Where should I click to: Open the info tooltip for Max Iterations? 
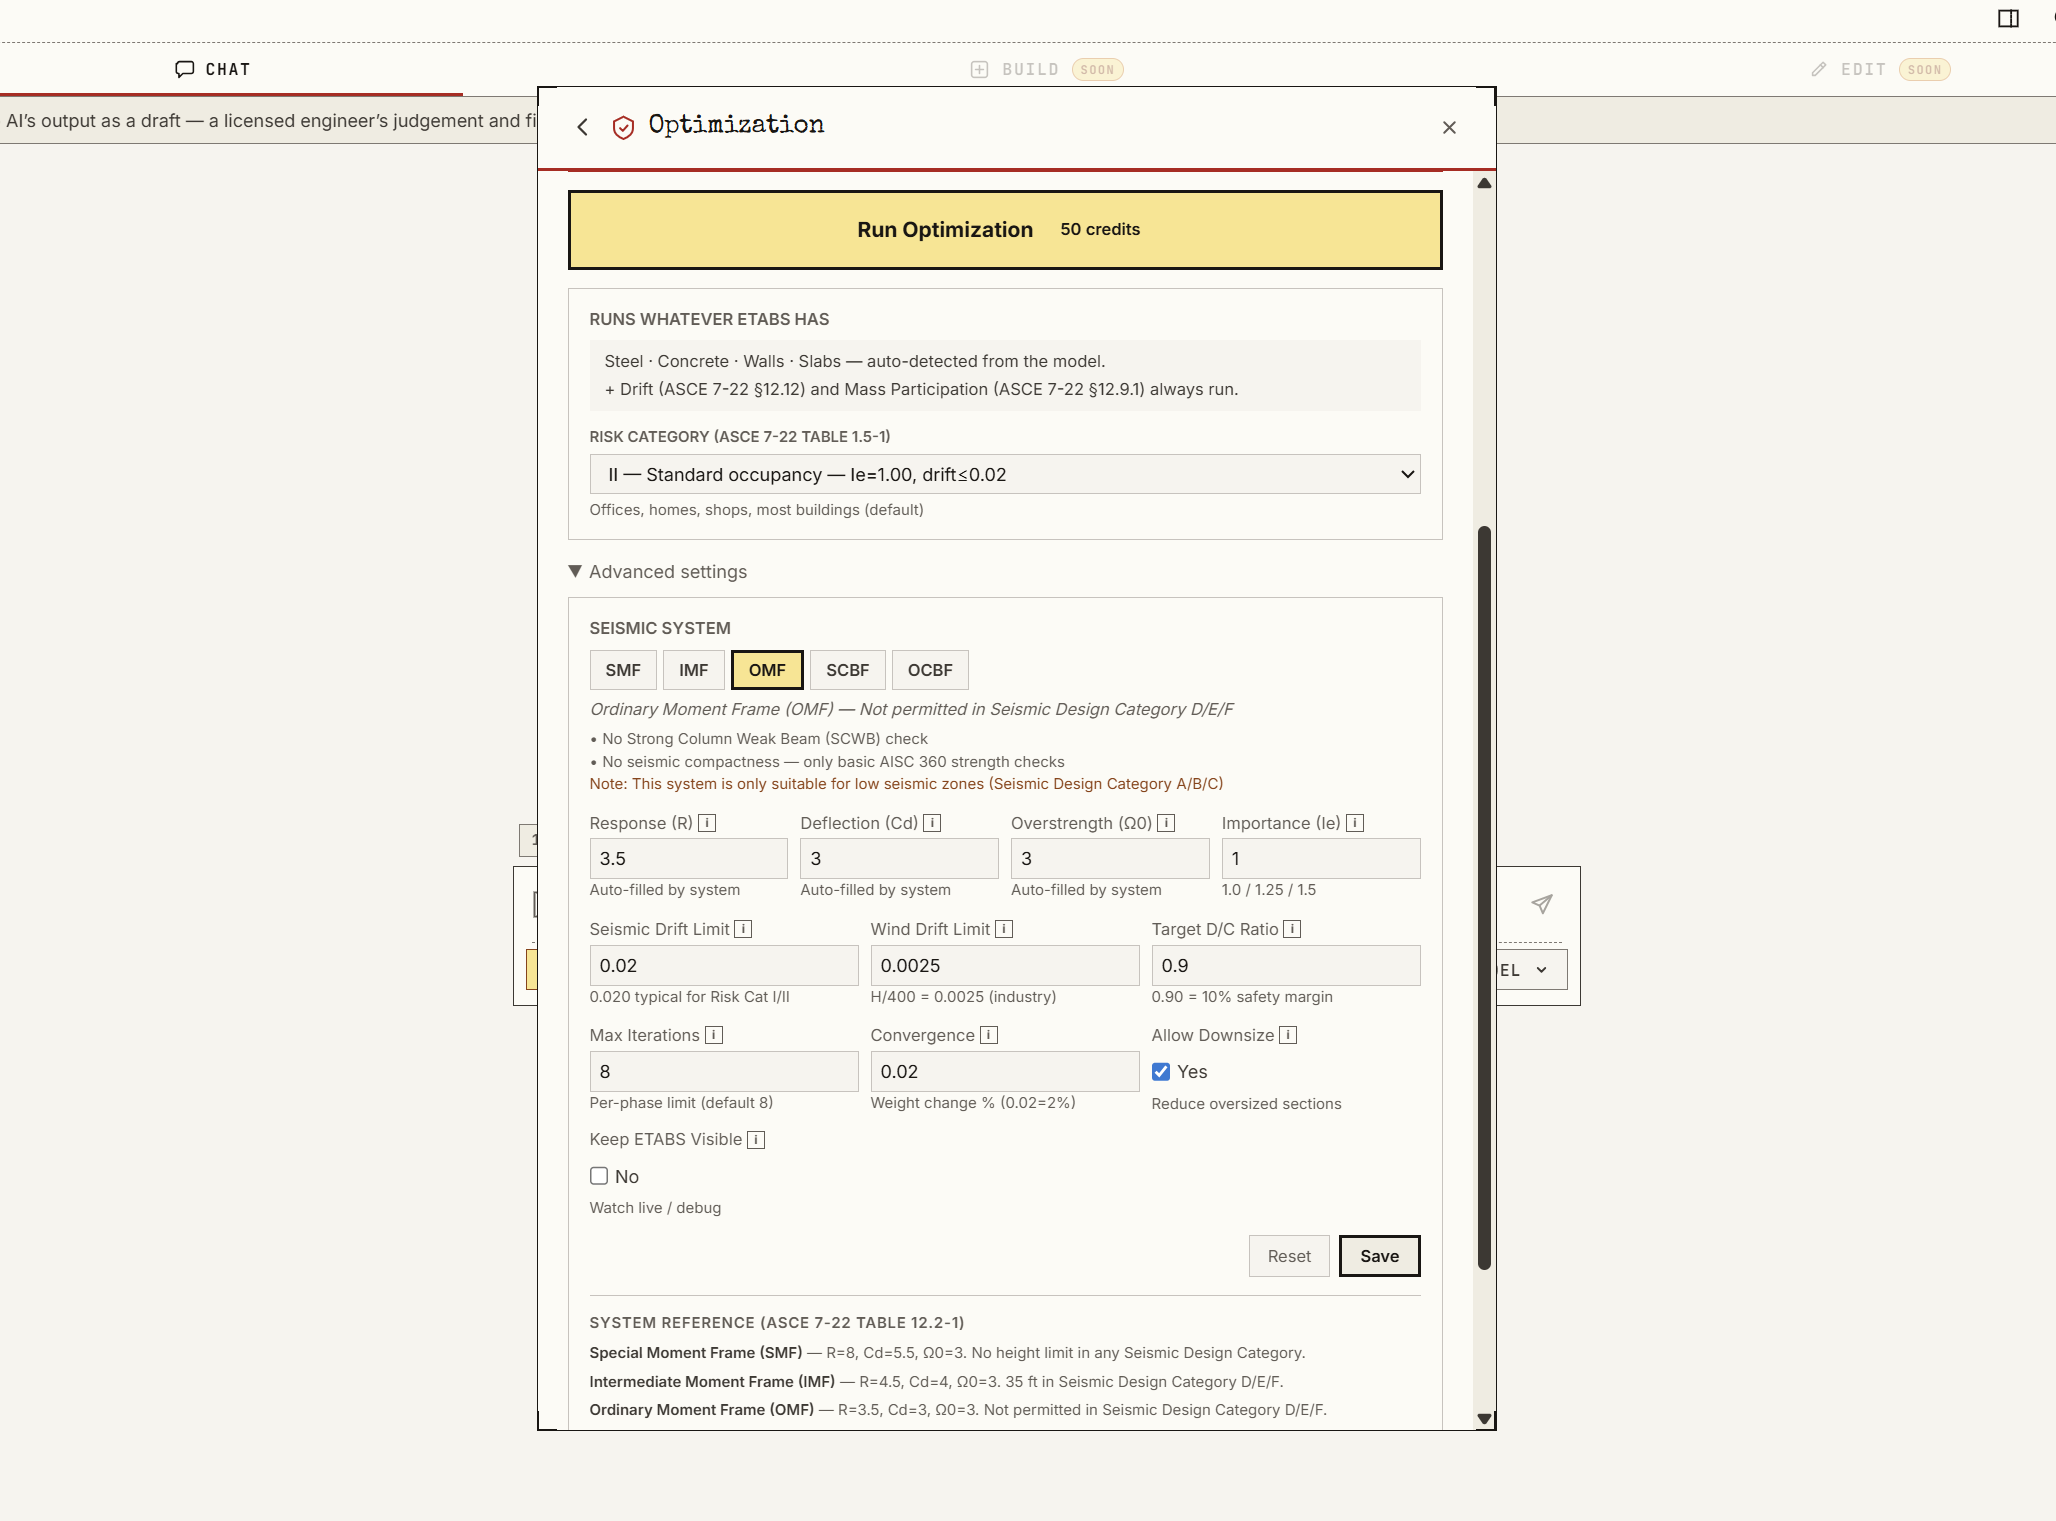712,1035
